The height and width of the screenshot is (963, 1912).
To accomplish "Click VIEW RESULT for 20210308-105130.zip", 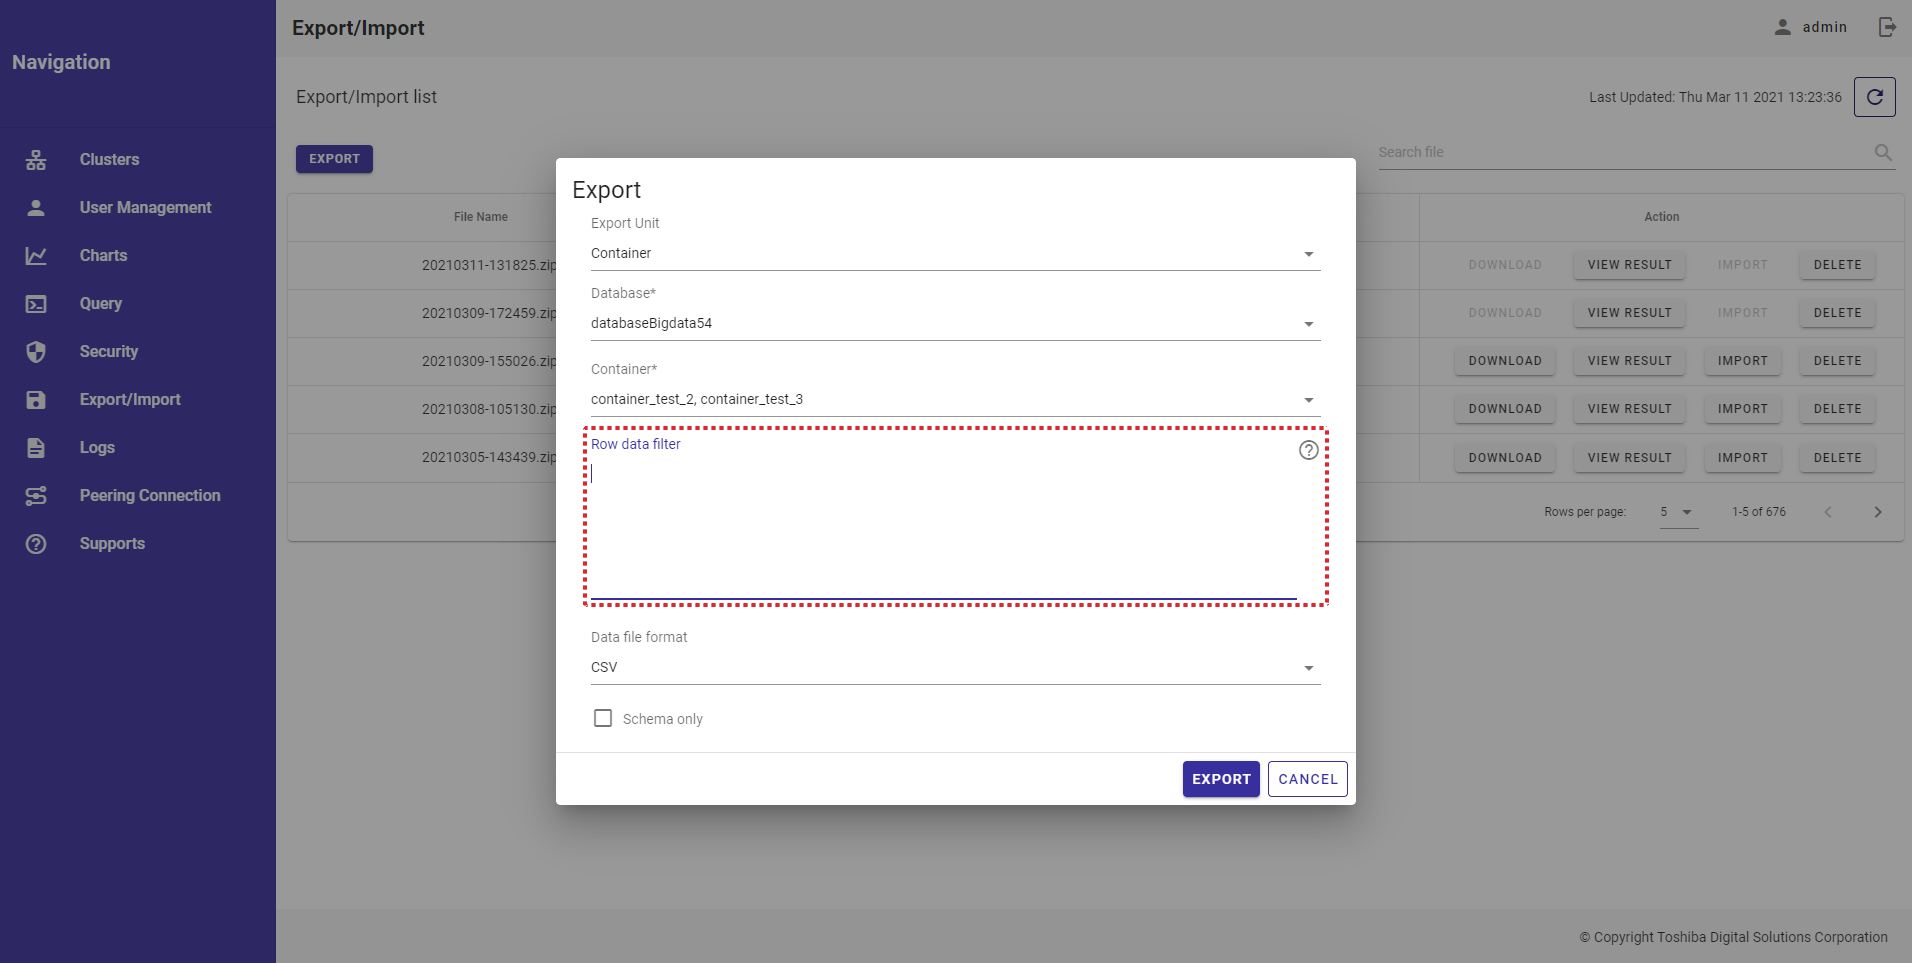I will tap(1629, 409).
